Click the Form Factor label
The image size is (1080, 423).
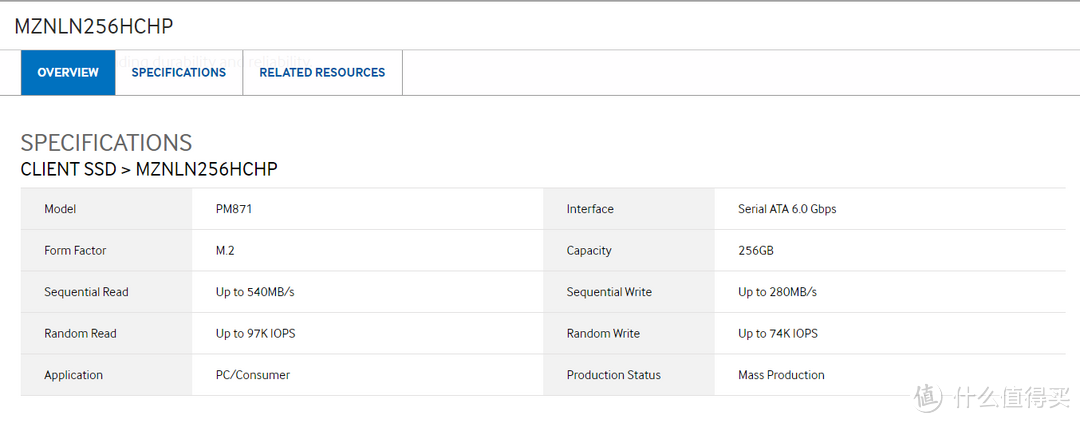(75, 251)
